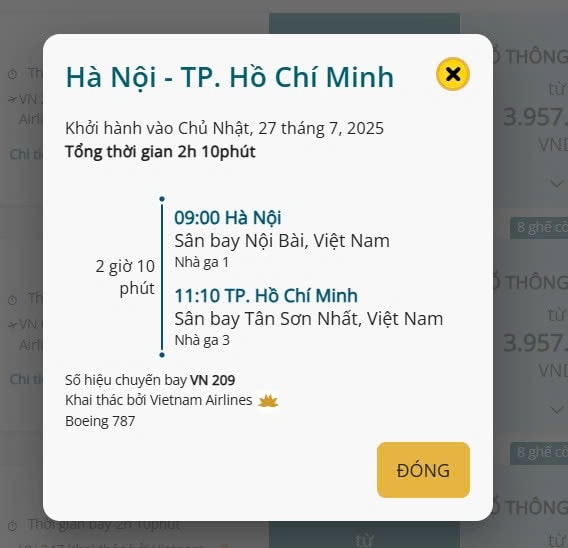Click the Vietnam Airlines lotus logo icon

[268, 401]
